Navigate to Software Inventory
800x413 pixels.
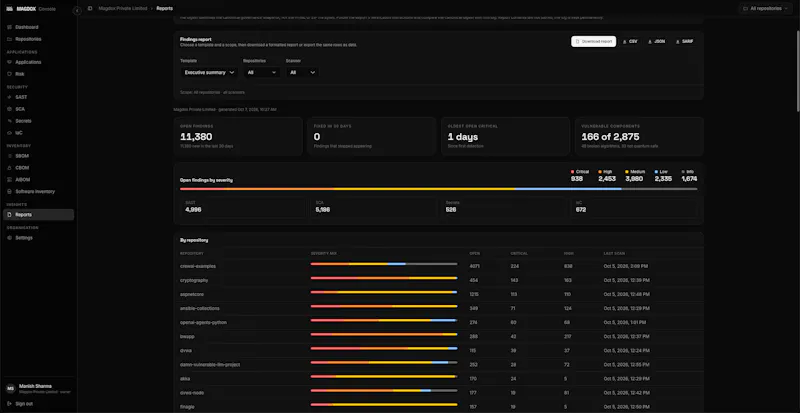(x=38, y=191)
